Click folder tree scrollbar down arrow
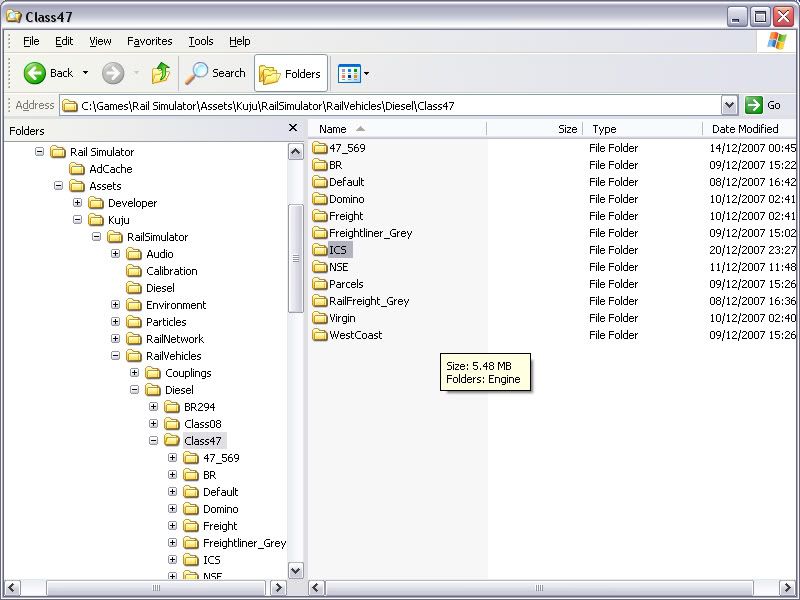 296,570
